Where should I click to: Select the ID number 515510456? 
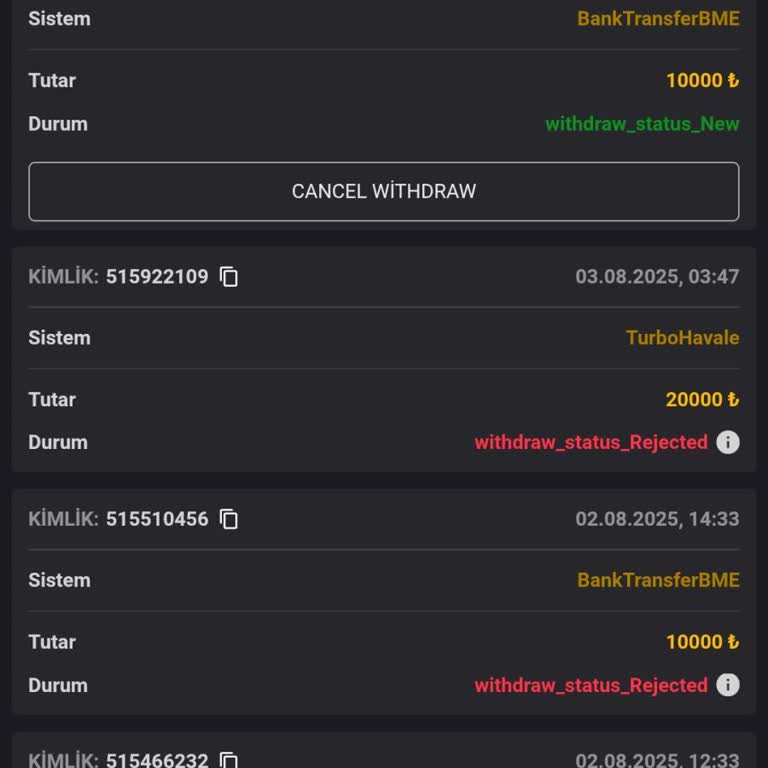tap(157, 519)
